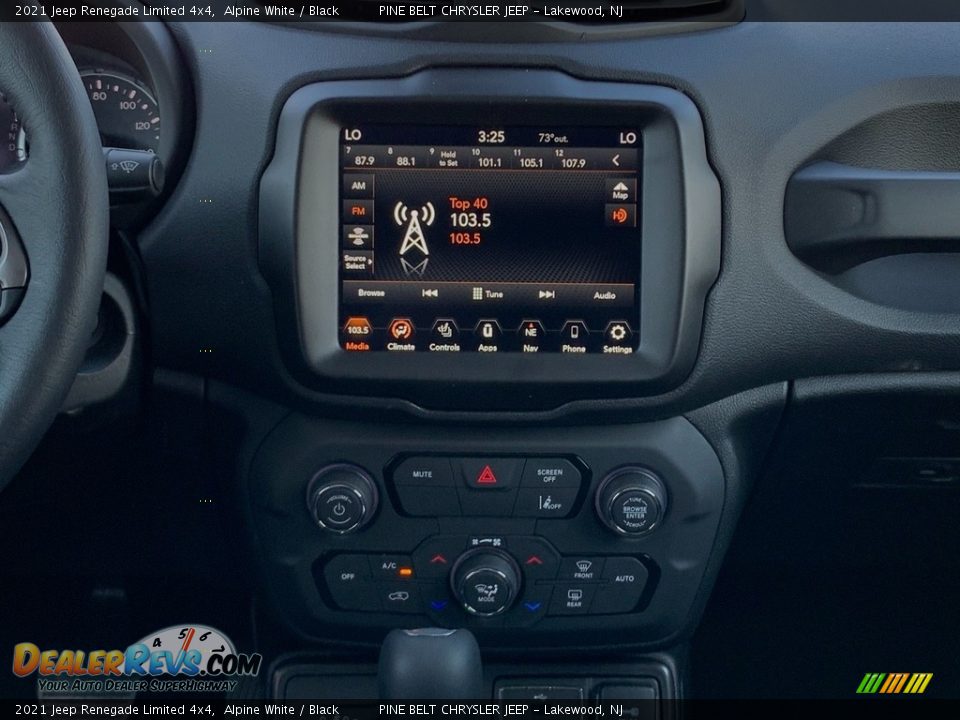
Task: Toggle HD Radio icon
Action: [x=620, y=216]
